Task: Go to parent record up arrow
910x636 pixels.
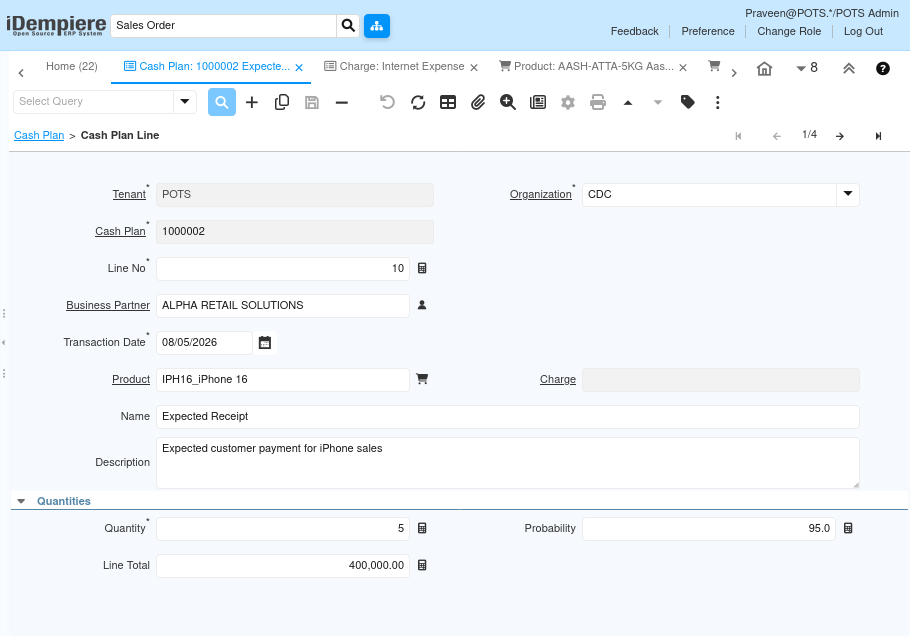Action: point(628,103)
